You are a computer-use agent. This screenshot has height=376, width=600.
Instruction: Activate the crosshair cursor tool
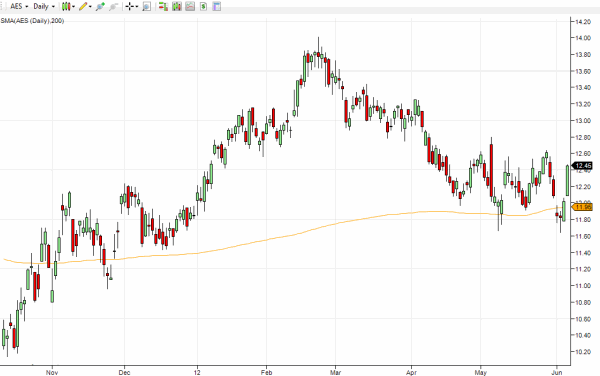click(x=130, y=7)
